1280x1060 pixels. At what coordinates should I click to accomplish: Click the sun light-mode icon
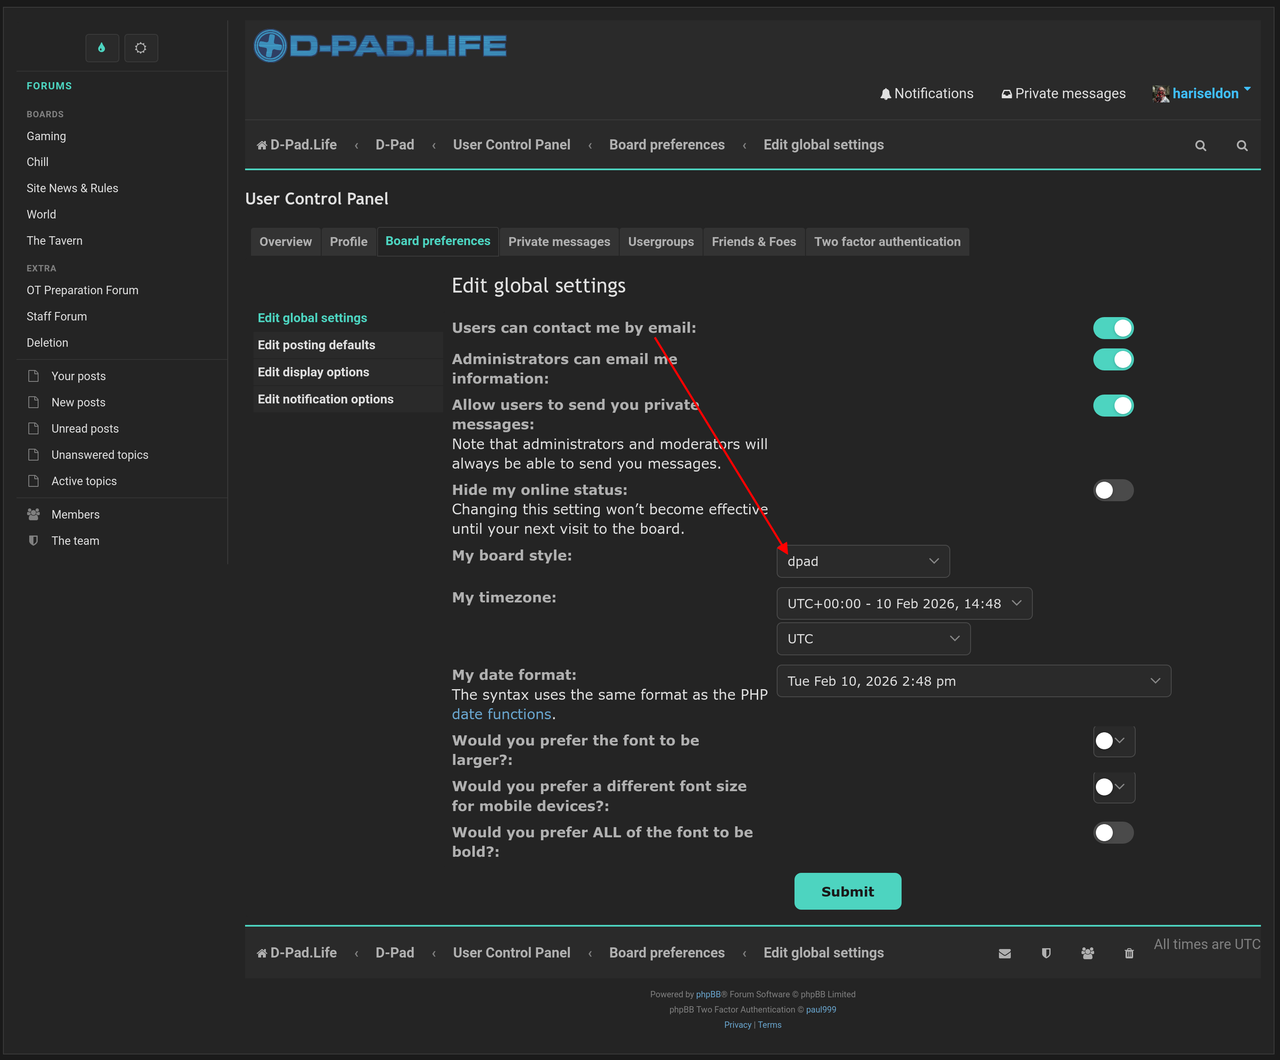pyautogui.click(x=141, y=48)
